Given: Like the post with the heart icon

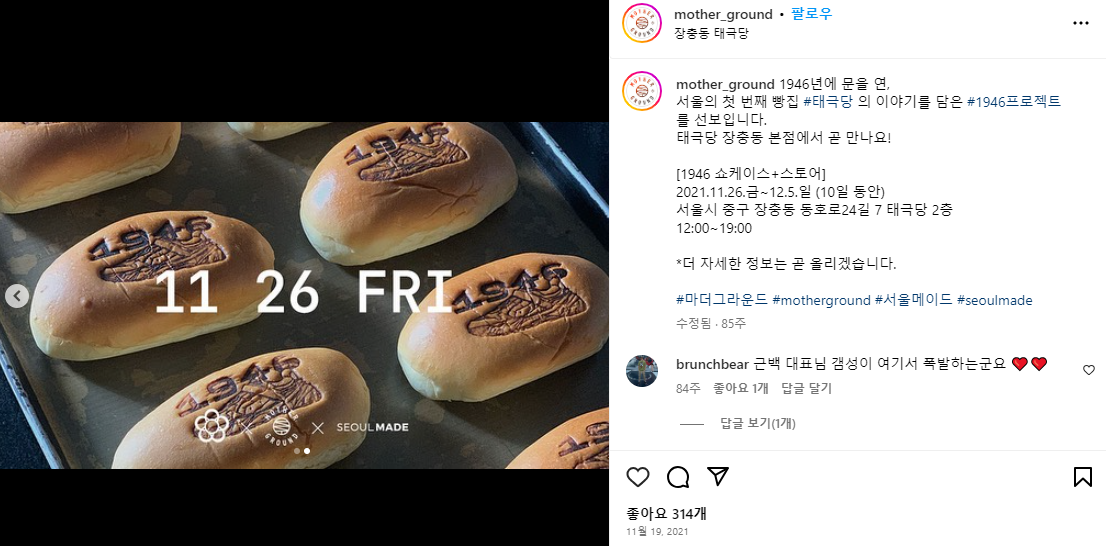Looking at the screenshot, I should click(x=638, y=478).
